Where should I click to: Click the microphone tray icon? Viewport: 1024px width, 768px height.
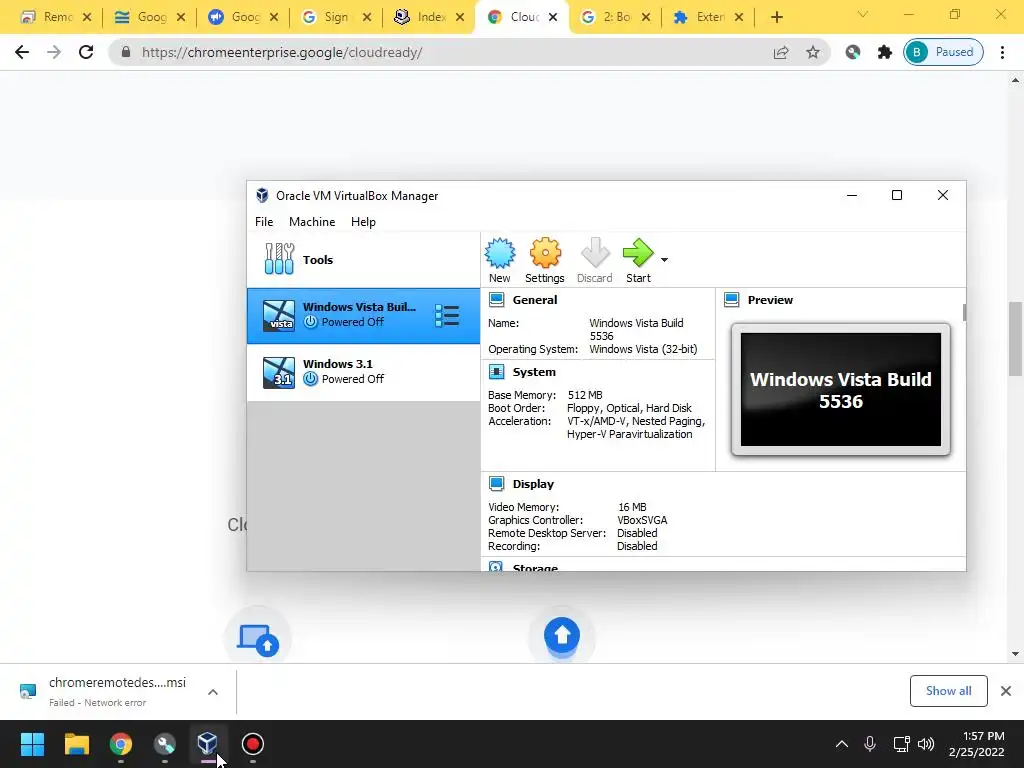click(x=870, y=744)
